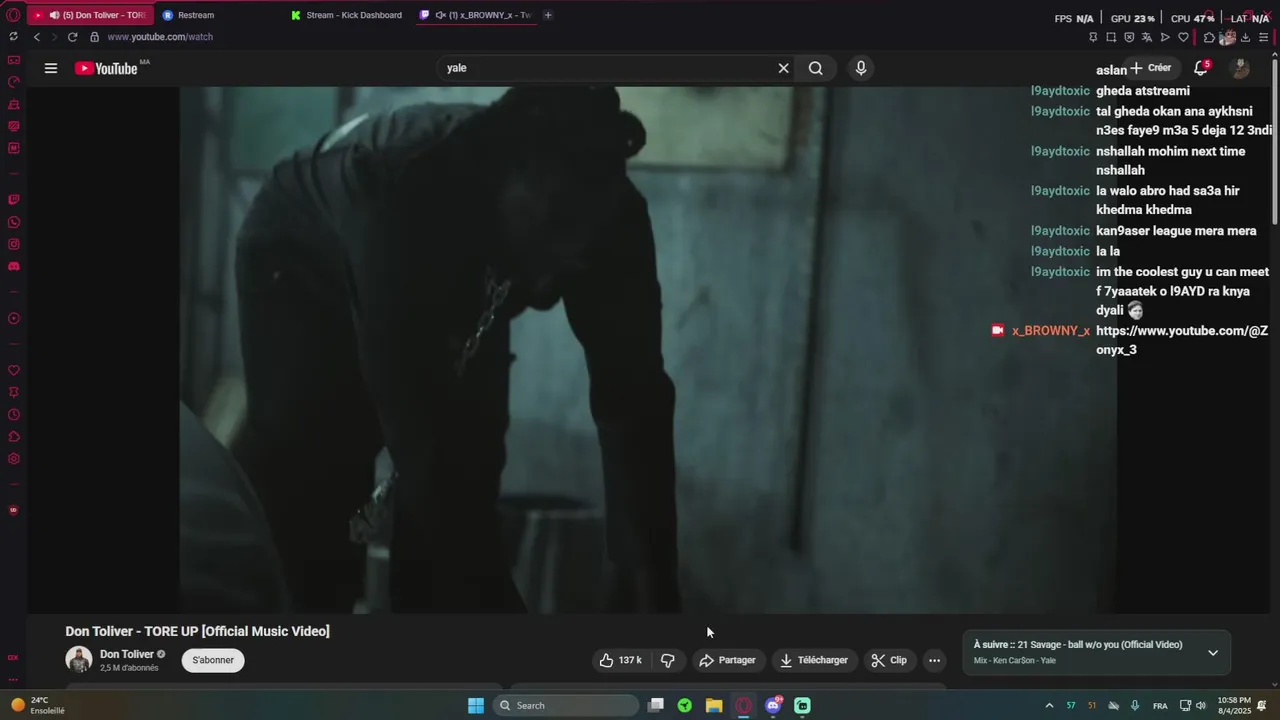Reload the page with the refresh button

[73, 37]
